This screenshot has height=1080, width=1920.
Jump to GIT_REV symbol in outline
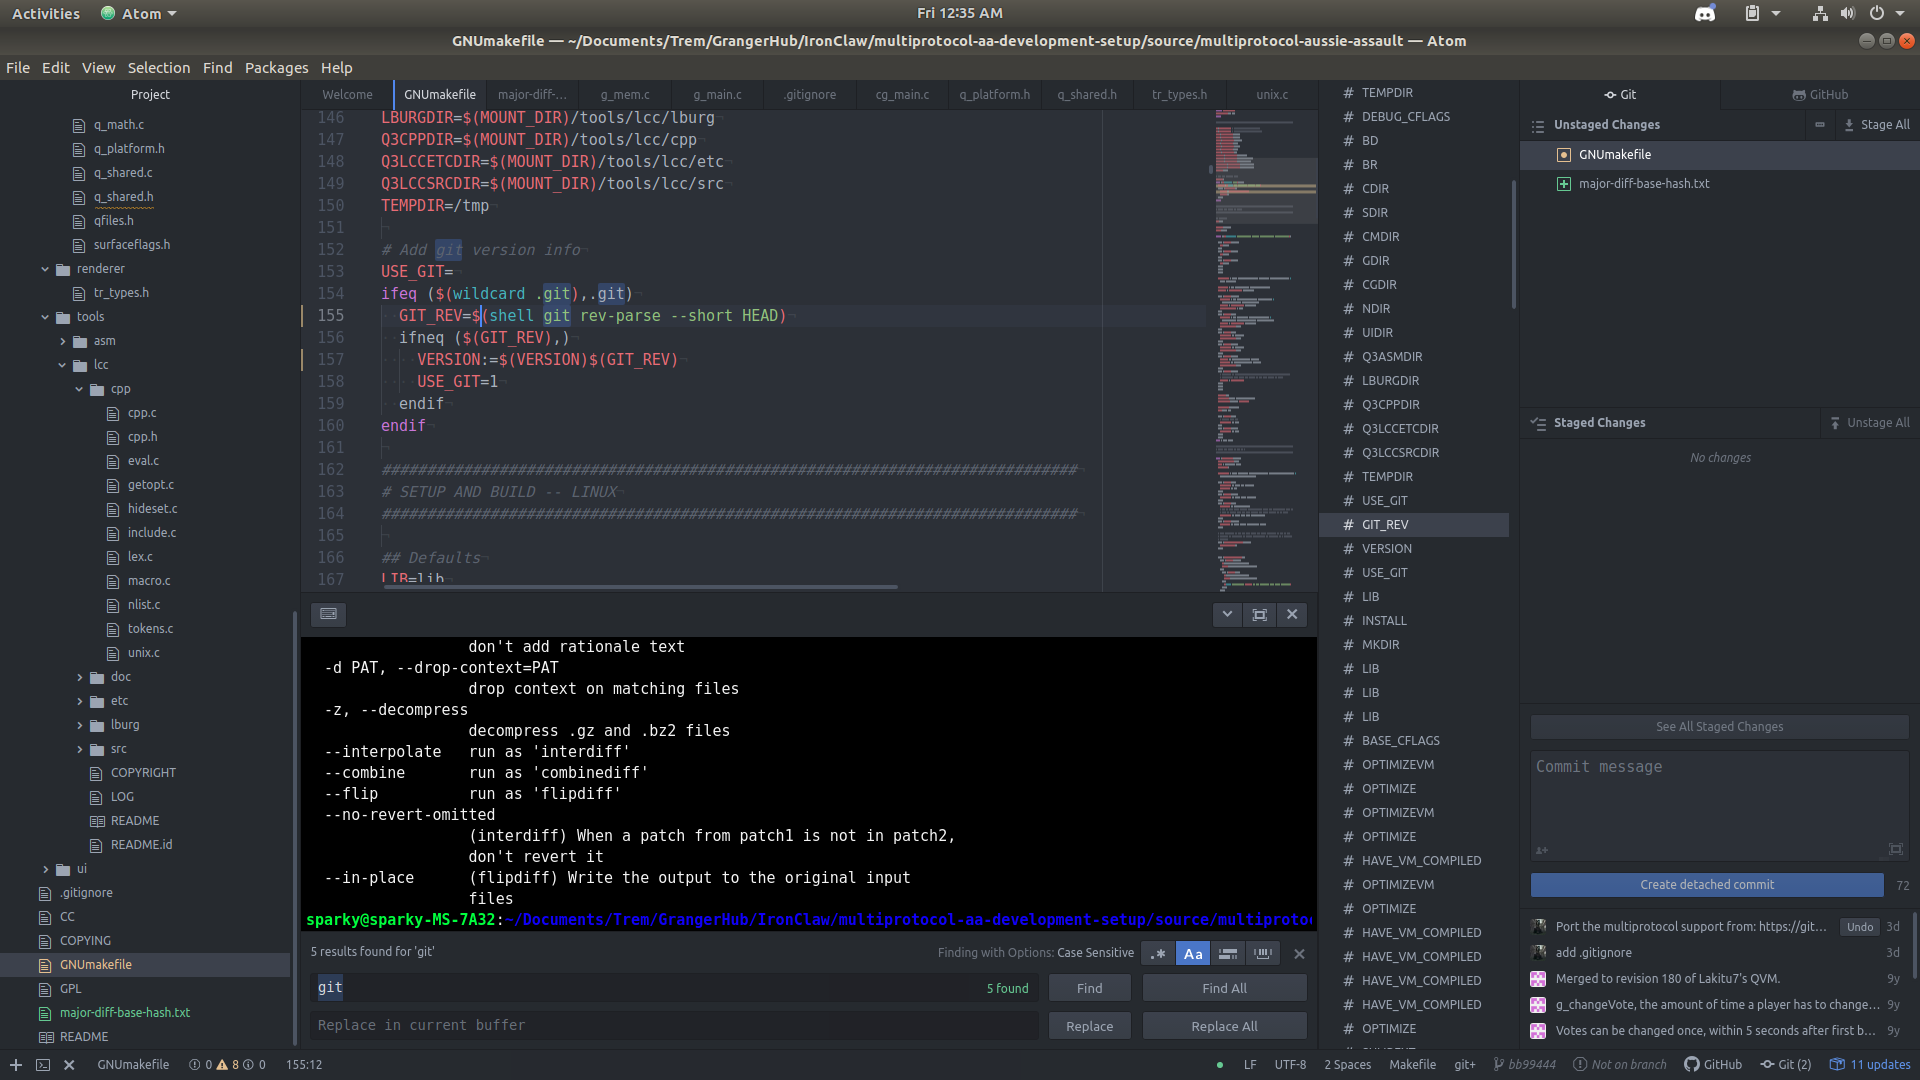pos(1413,525)
